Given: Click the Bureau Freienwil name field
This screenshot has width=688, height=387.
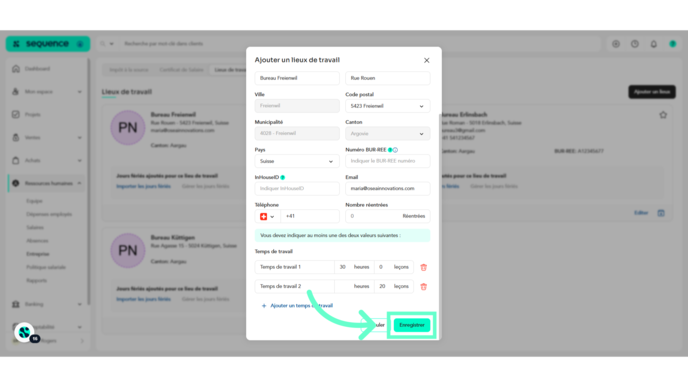Looking at the screenshot, I should coord(297,78).
